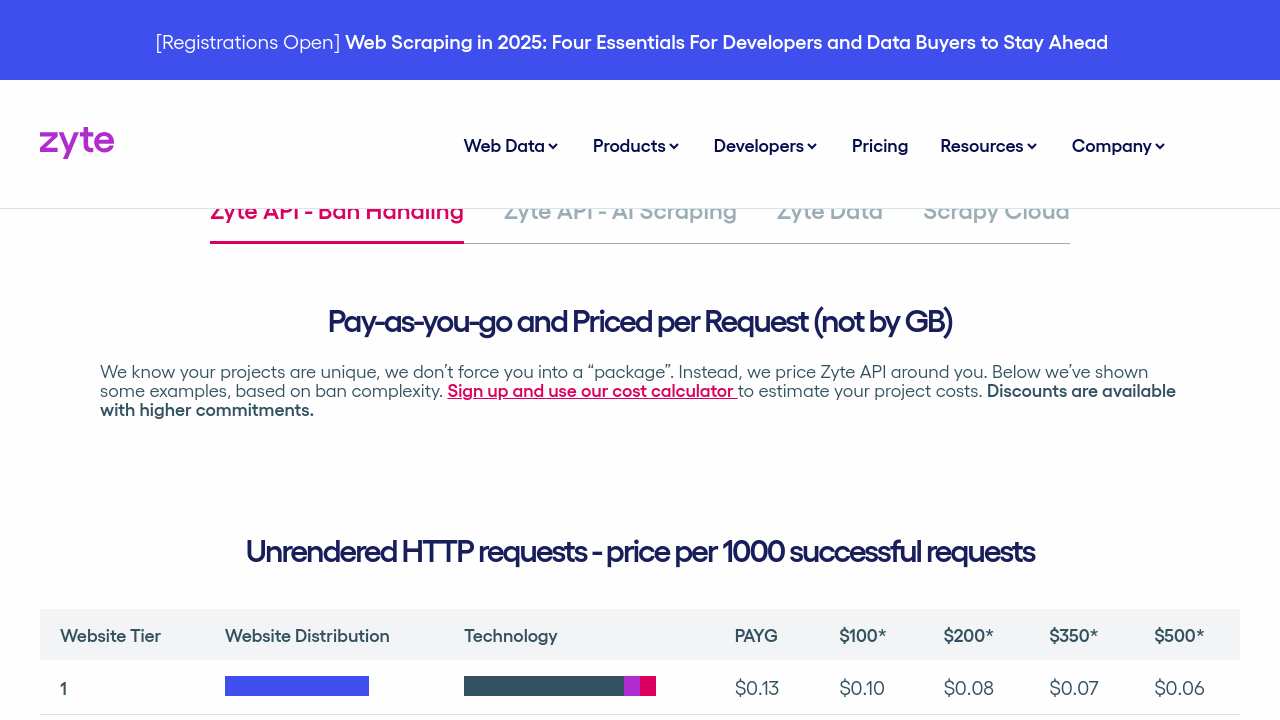Click the cost calculator sign up link
1280x720 pixels.
tap(592, 391)
